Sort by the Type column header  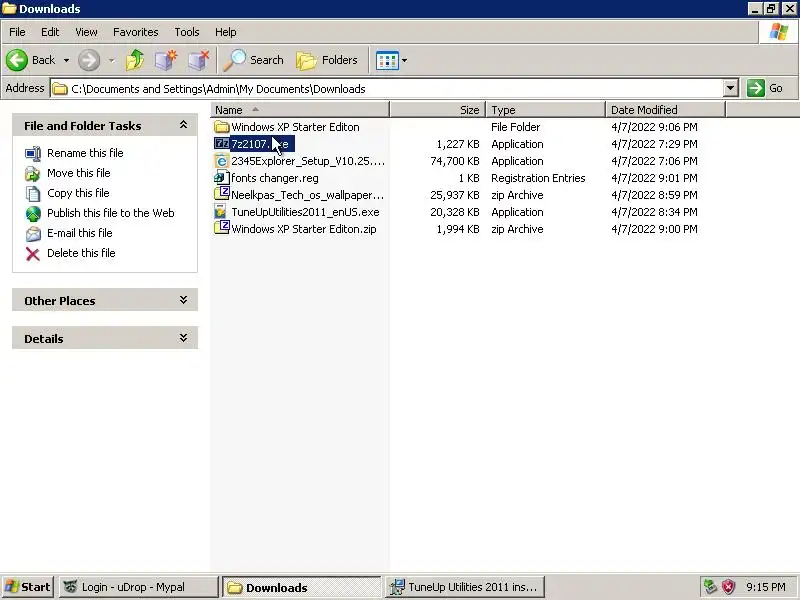coord(545,110)
